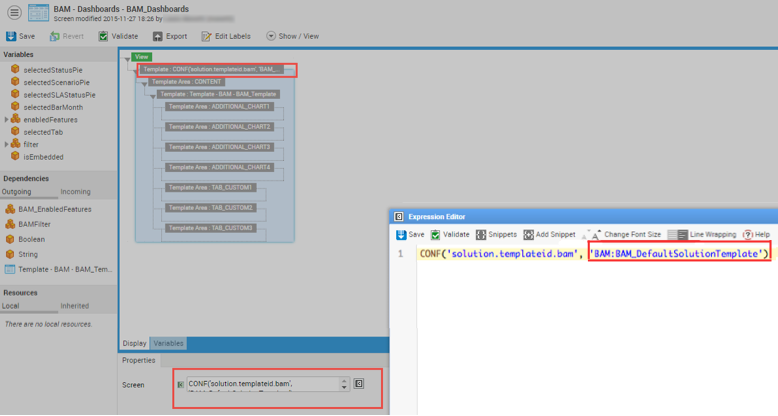Switch to the Incoming dependencies tab

tap(76, 191)
